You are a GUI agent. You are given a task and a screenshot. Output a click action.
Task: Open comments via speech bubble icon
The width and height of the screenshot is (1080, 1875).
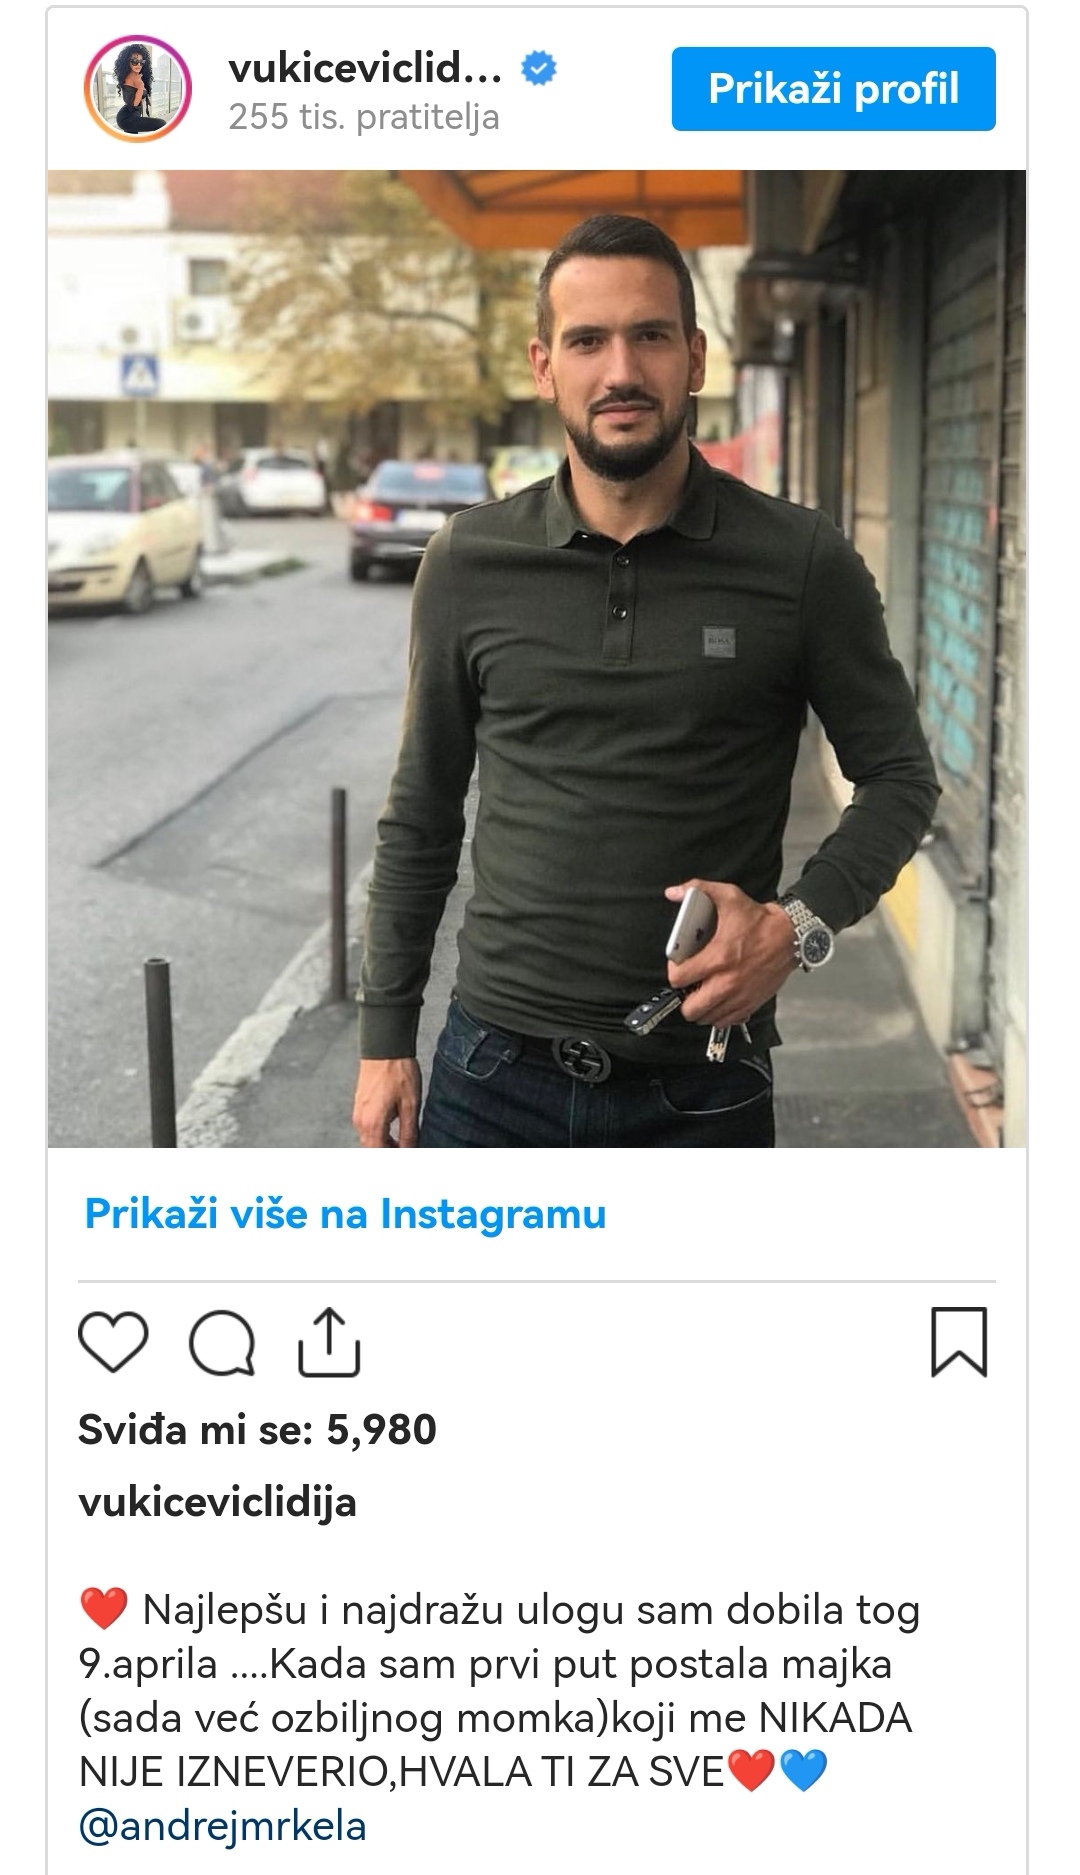[x=222, y=1343]
